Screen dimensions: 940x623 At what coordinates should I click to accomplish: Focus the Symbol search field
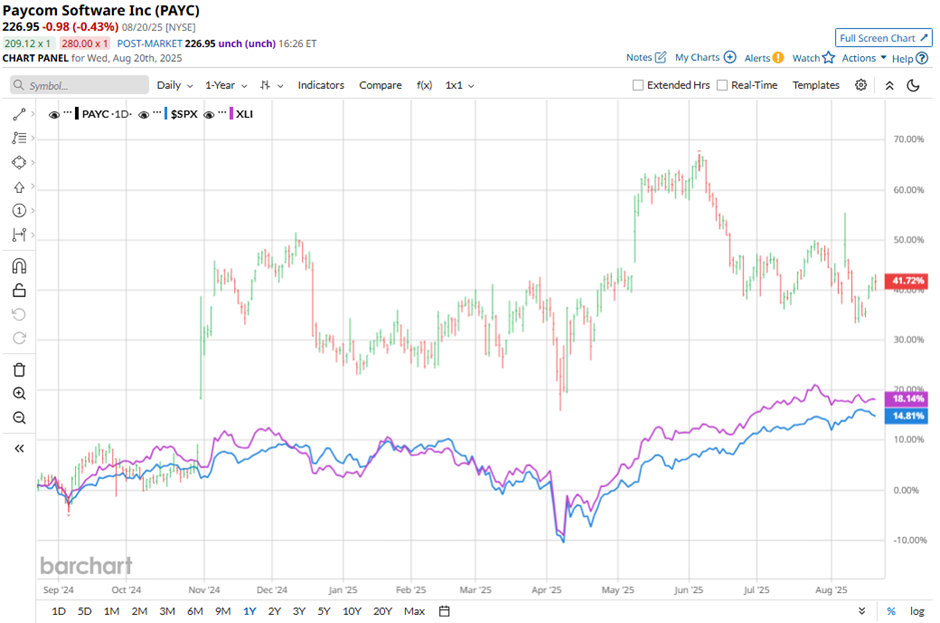click(79, 85)
